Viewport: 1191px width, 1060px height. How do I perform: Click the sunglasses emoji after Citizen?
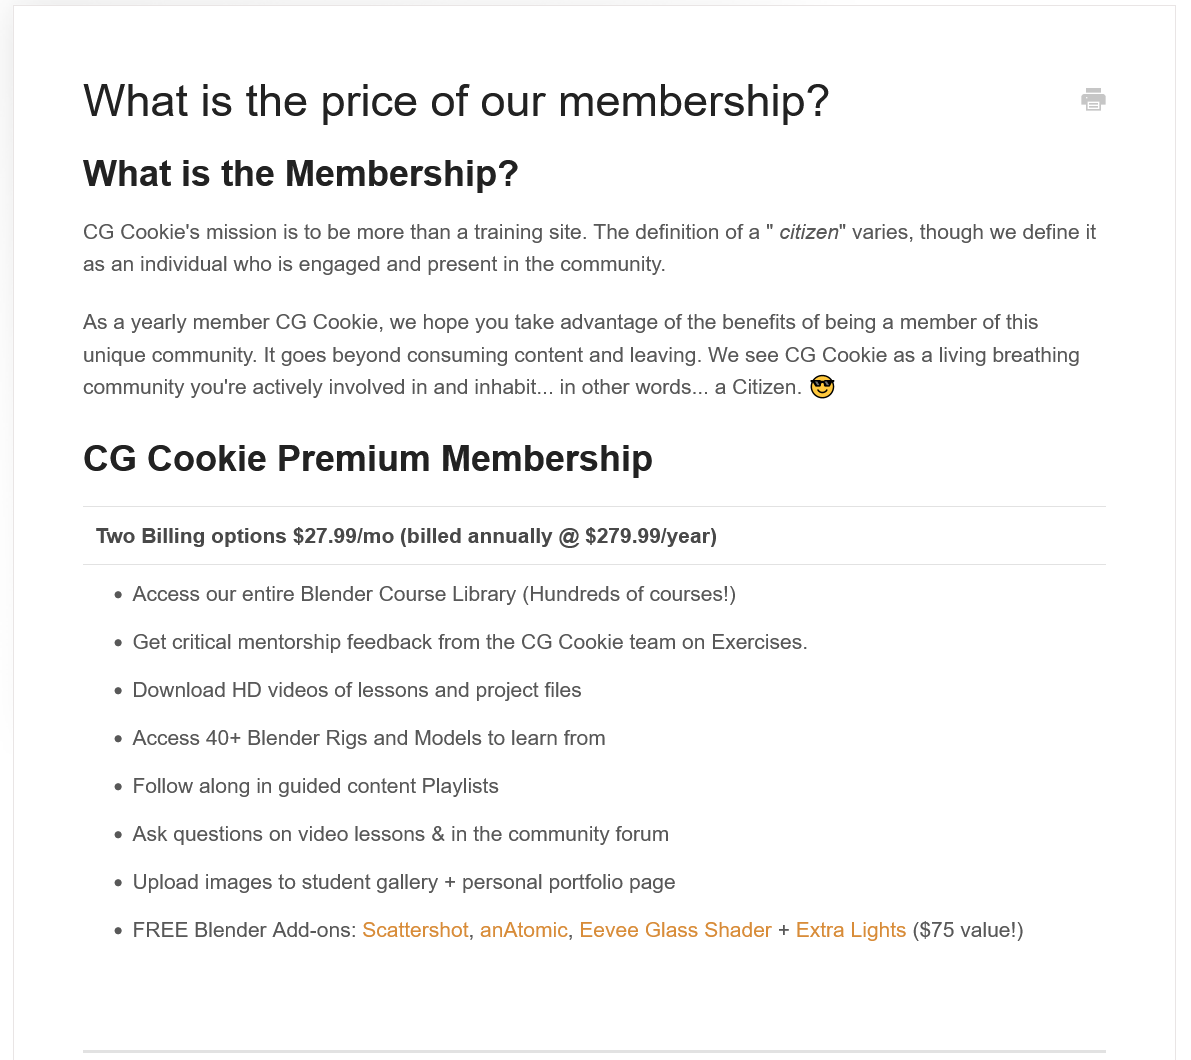point(822,387)
